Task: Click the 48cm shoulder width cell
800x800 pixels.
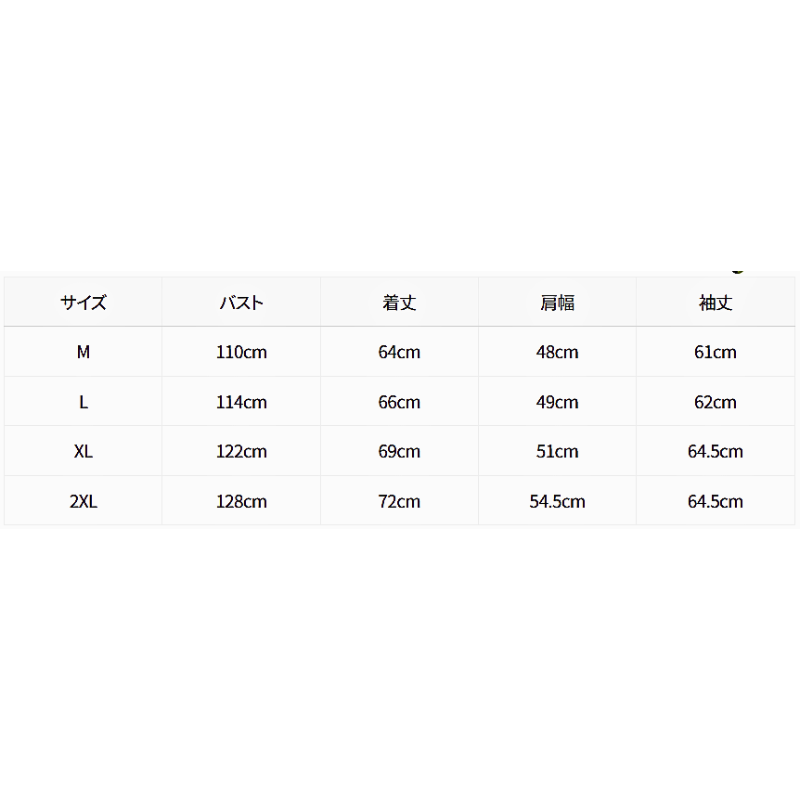Action: 557,352
